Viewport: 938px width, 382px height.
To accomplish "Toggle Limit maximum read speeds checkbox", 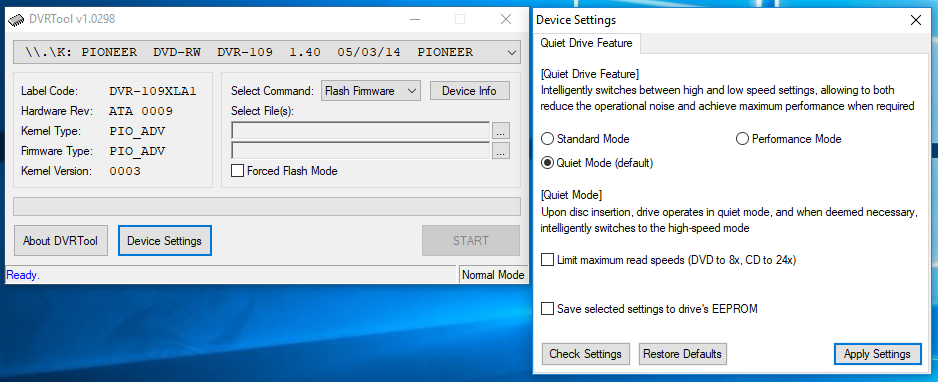I will pyautogui.click(x=547, y=260).
